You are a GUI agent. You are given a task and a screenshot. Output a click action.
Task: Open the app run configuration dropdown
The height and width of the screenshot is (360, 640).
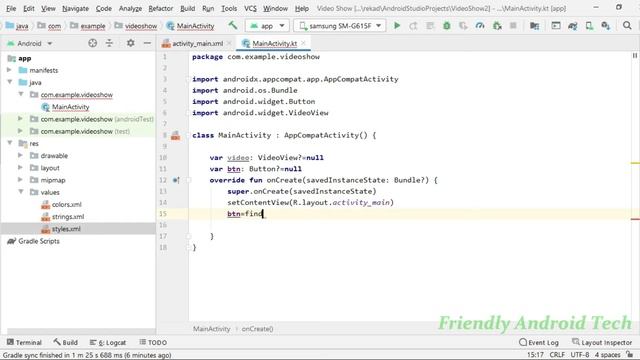coord(267,26)
